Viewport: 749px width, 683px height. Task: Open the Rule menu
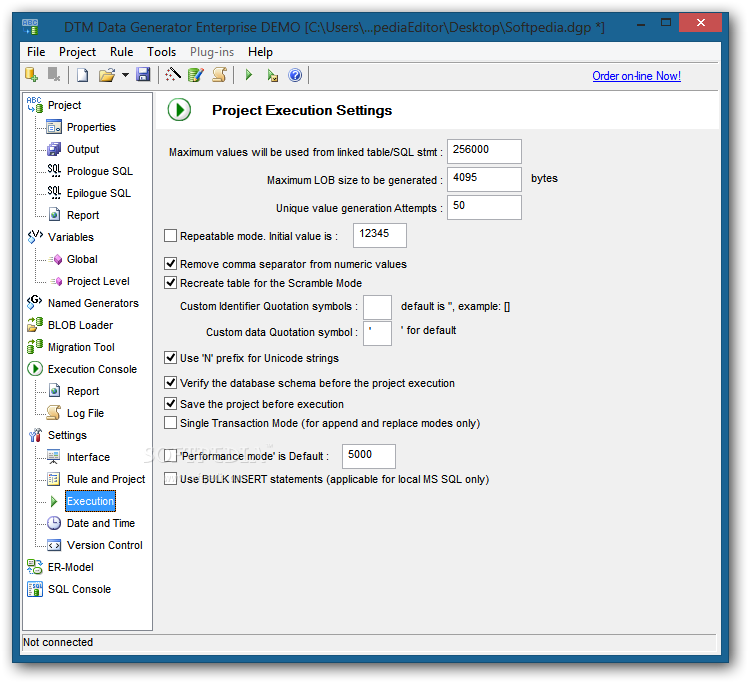[121, 52]
